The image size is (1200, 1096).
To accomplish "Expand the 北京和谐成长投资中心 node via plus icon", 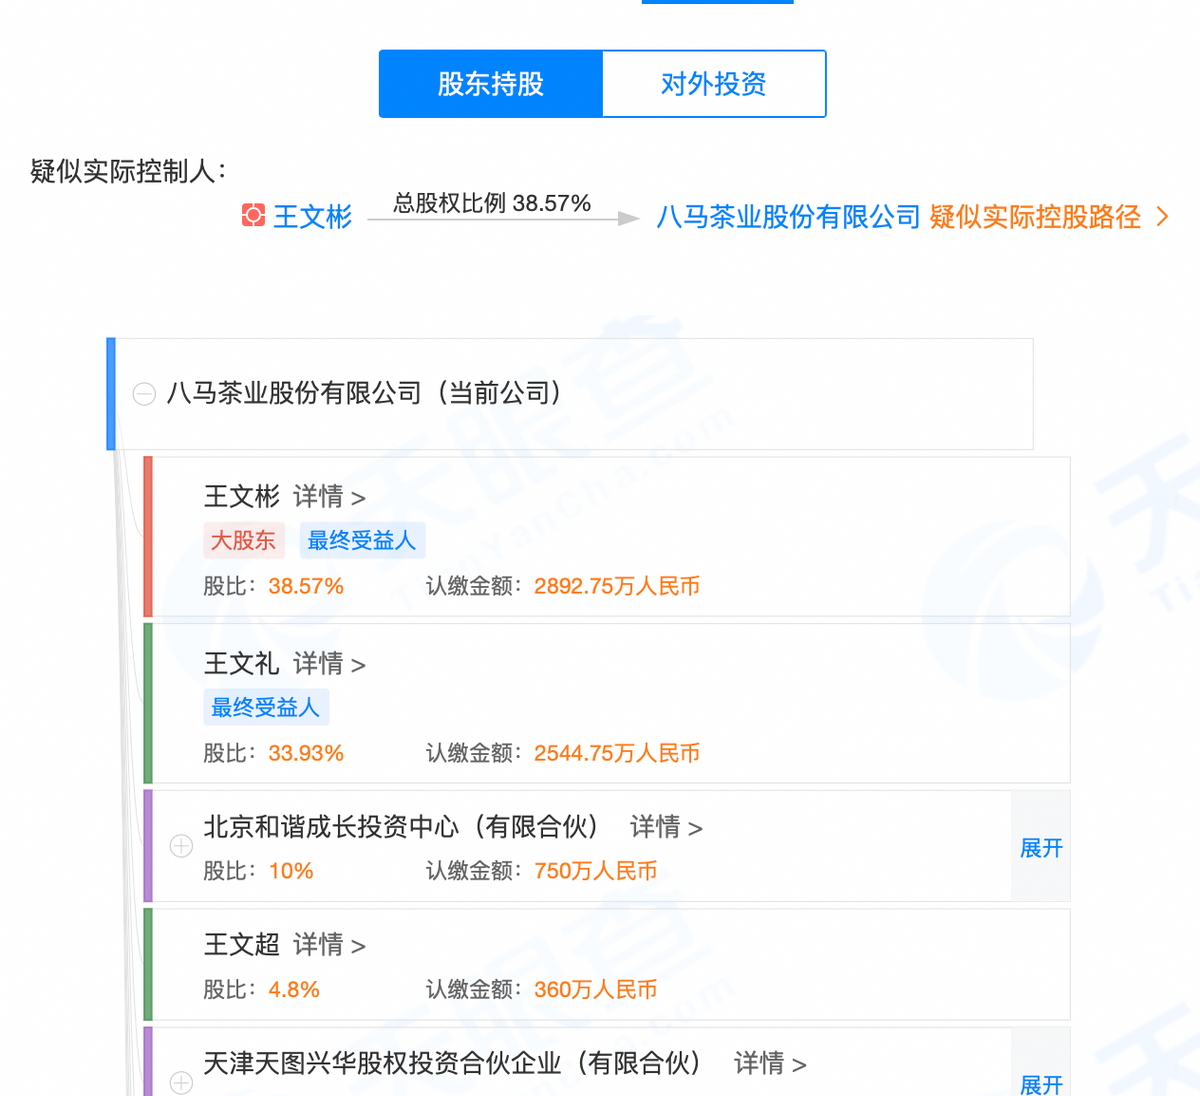I will coord(181,846).
